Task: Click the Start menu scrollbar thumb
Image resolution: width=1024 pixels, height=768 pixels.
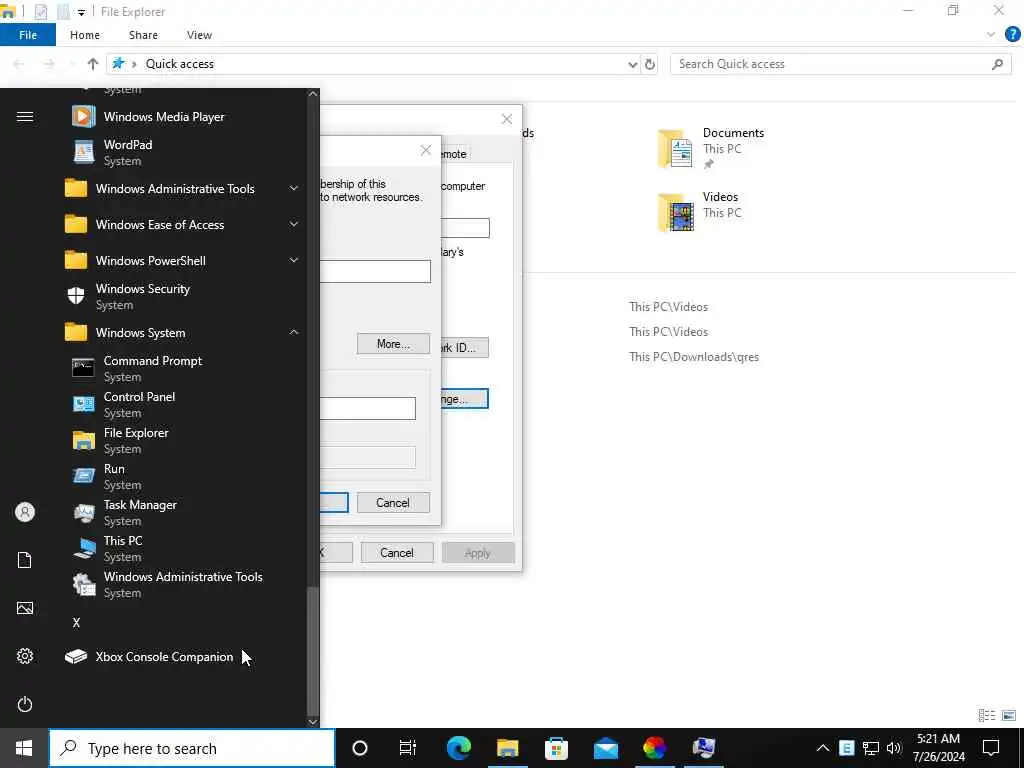Action: 313,650
